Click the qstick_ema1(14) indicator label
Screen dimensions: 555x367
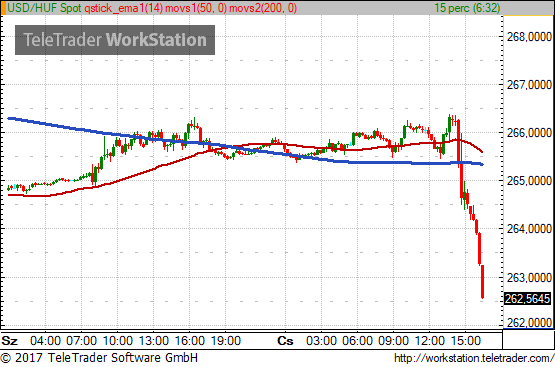pyautogui.click(x=123, y=7)
